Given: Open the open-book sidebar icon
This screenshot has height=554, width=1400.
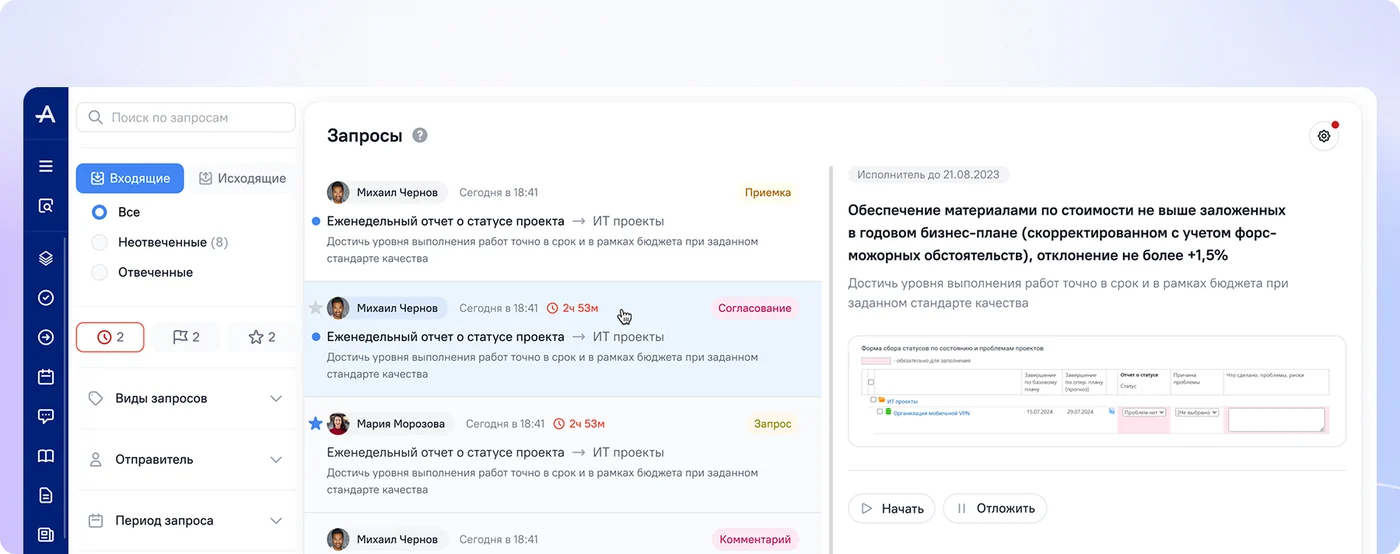Looking at the screenshot, I should [45, 456].
